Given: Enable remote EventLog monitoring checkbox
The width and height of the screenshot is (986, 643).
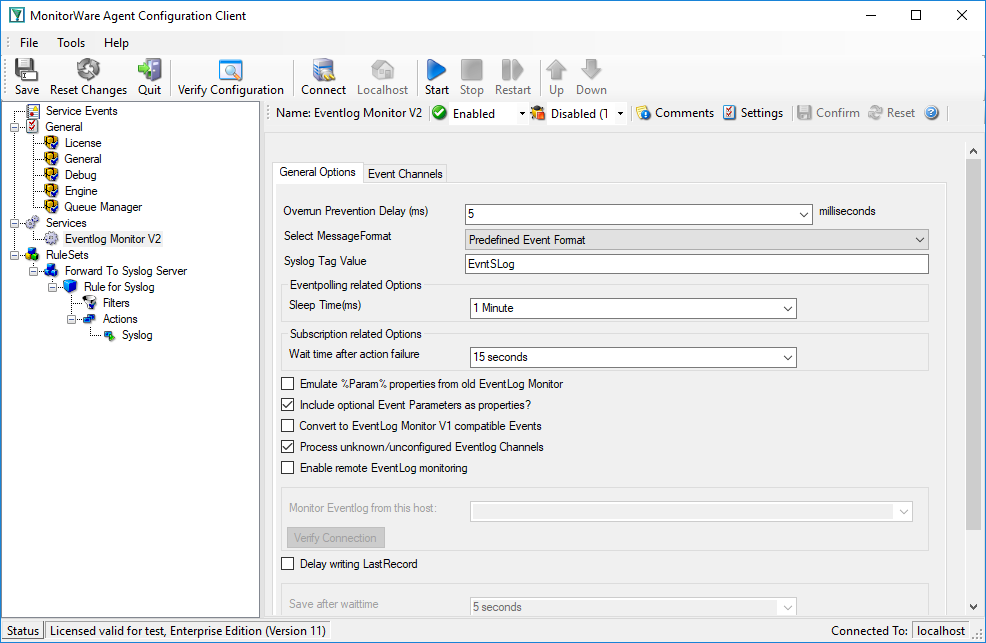Looking at the screenshot, I should click(x=287, y=468).
